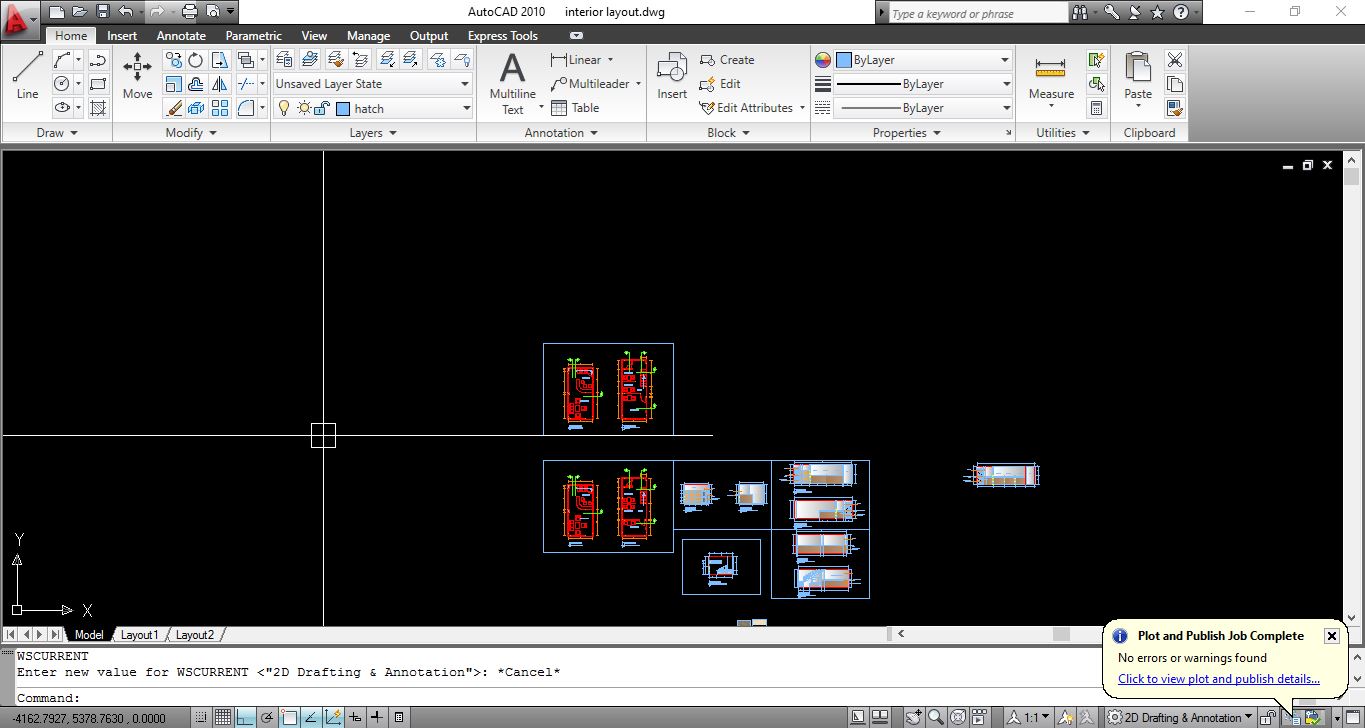The height and width of the screenshot is (728, 1365).
Task: Switch to the Annotate ribbon tab
Action: click(181, 35)
